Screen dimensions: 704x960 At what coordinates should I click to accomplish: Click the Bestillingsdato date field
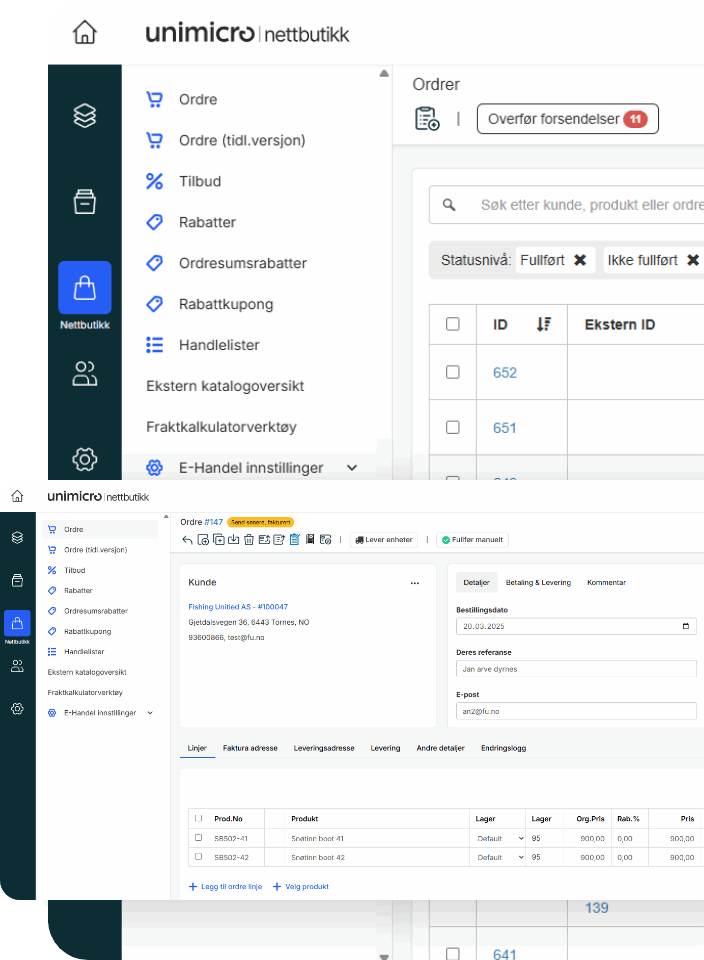click(x=576, y=626)
